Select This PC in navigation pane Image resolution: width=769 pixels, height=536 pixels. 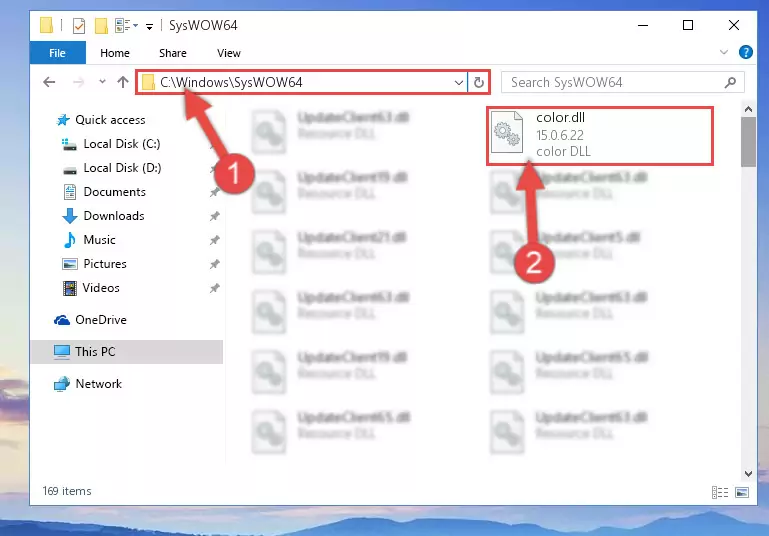128,352
